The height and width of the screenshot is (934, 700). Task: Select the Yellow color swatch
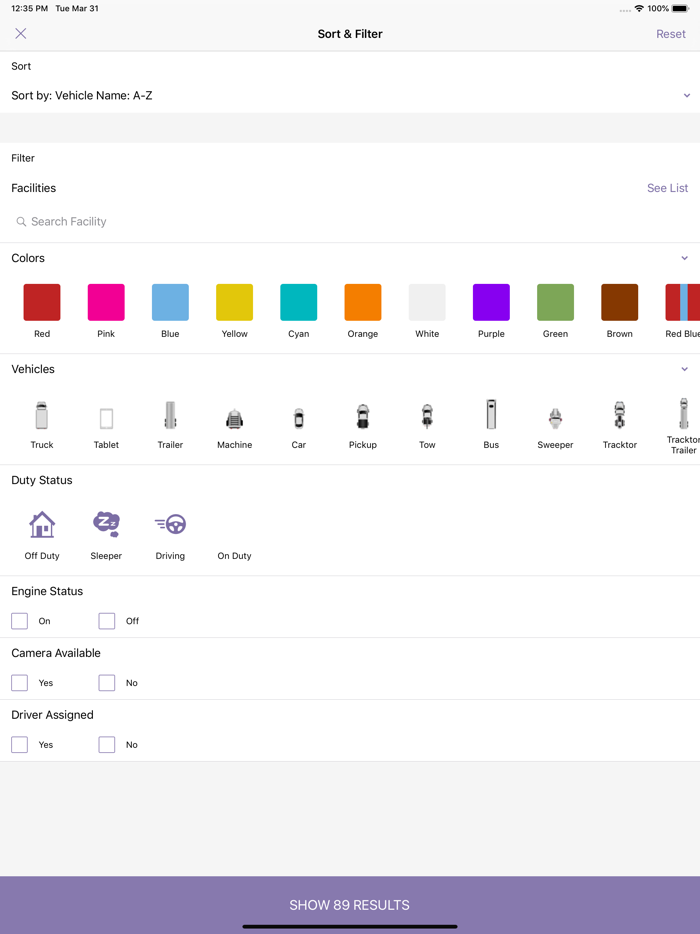click(x=235, y=303)
